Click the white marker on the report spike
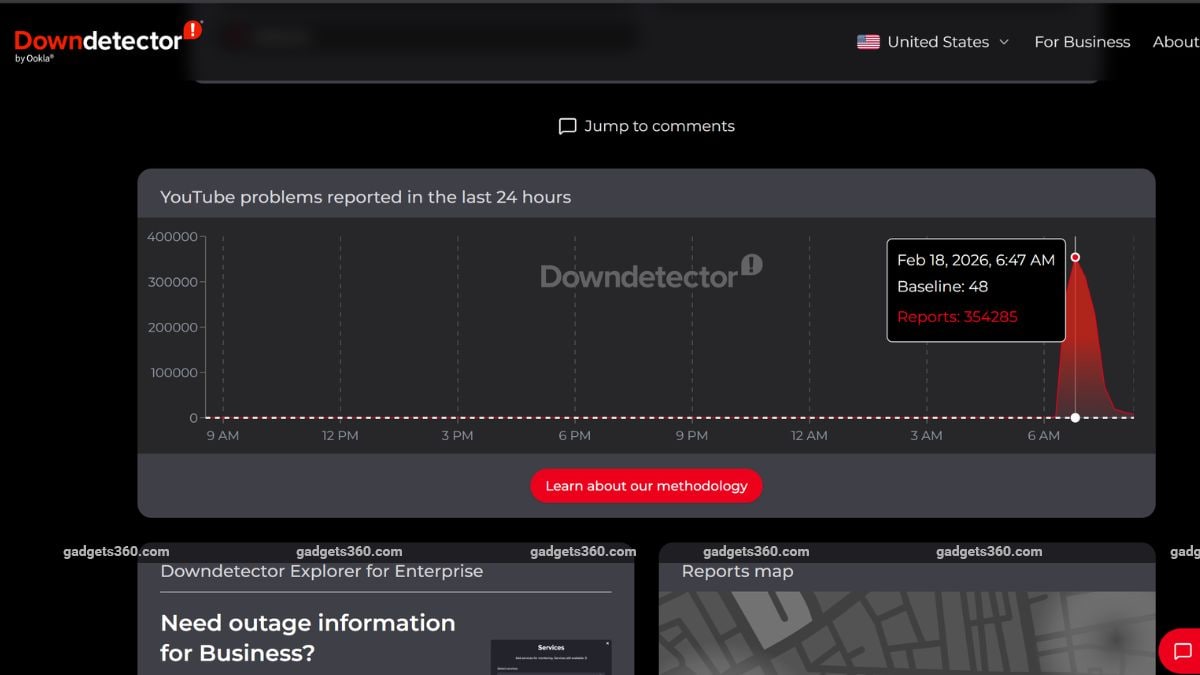The image size is (1200, 675). click(x=1075, y=417)
